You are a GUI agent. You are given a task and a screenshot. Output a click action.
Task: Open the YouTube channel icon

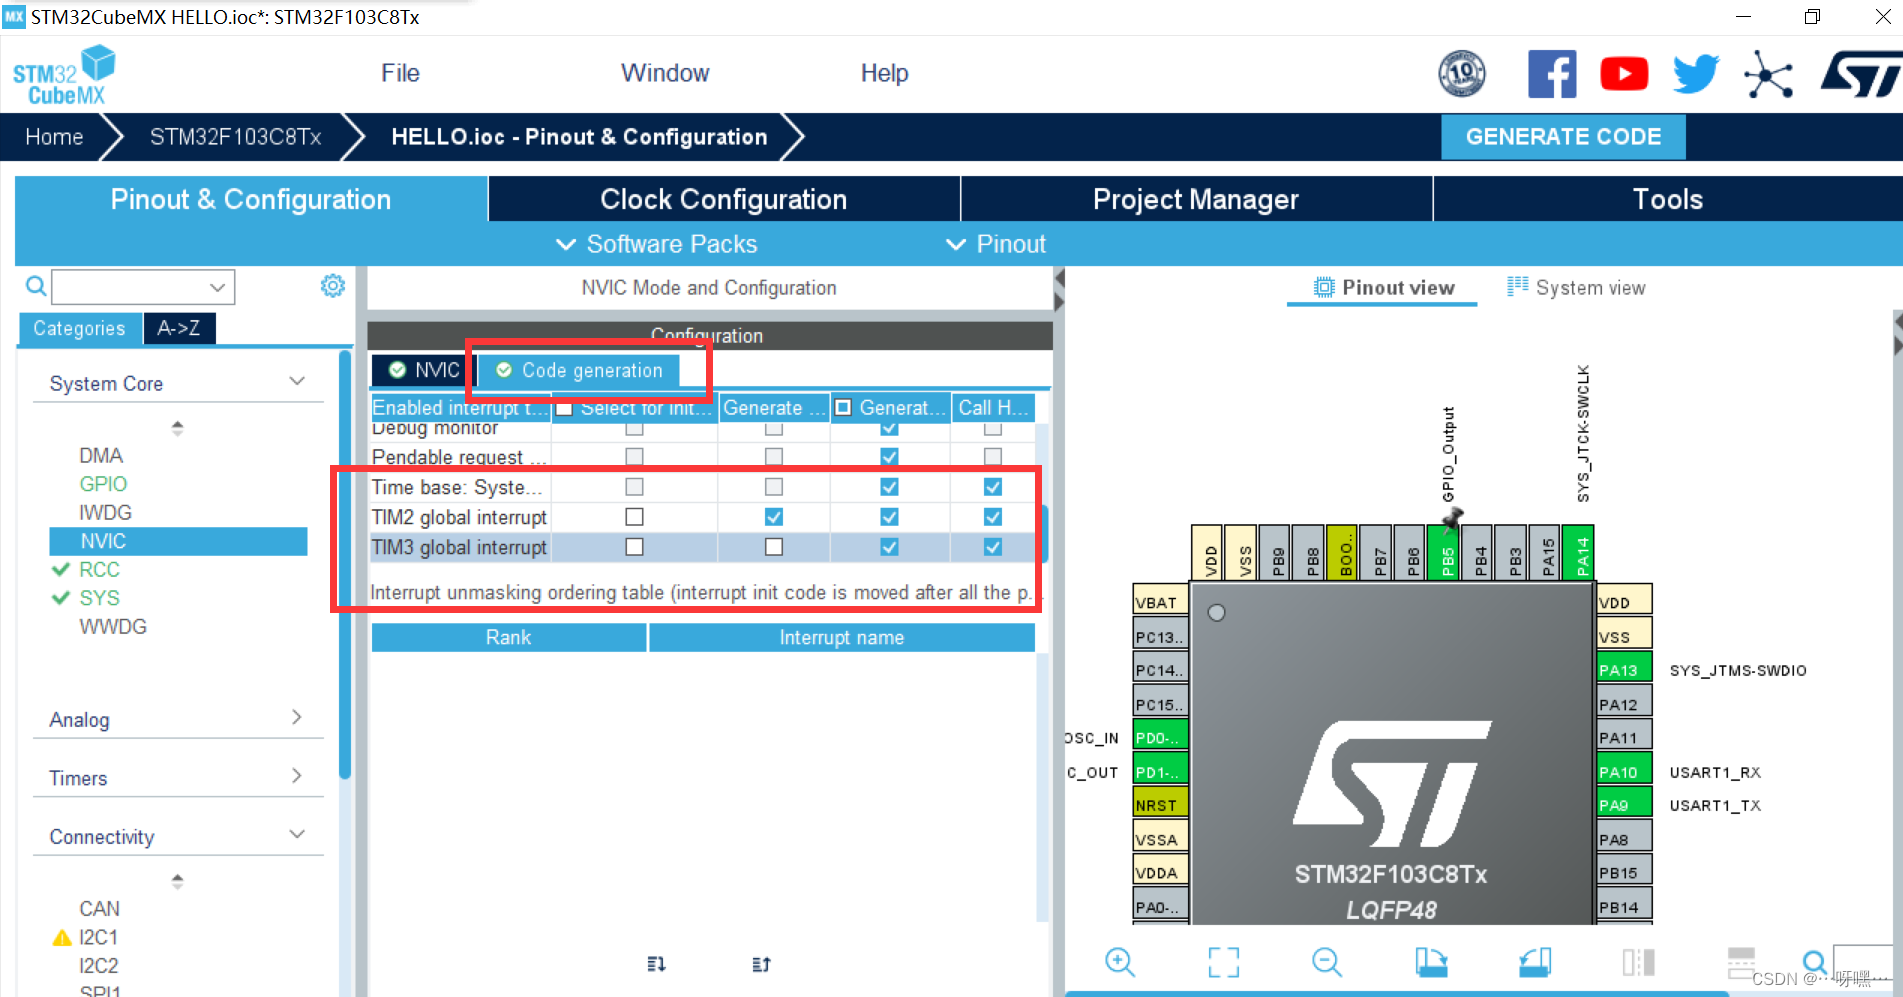click(x=1623, y=73)
